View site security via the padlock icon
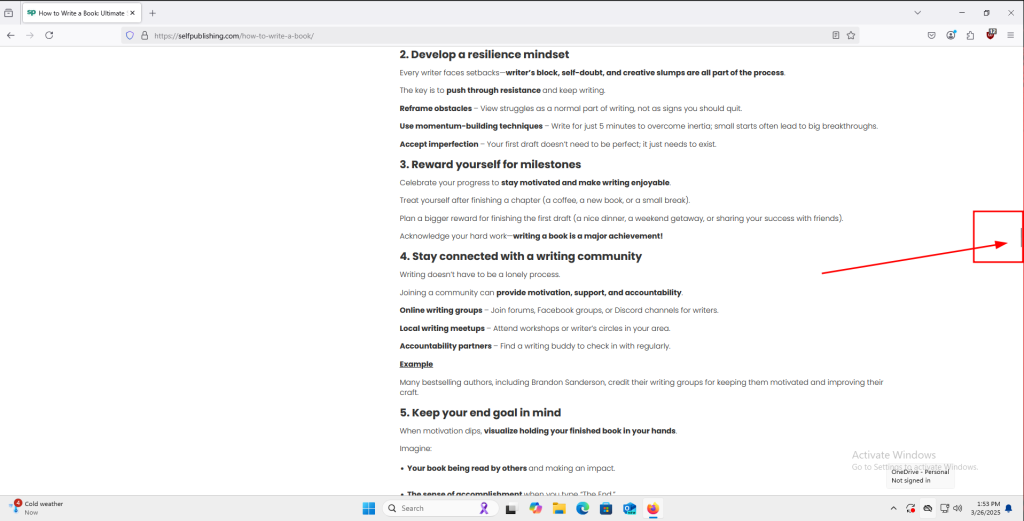This screenshot has width=1024, height=521. [144, 36]
